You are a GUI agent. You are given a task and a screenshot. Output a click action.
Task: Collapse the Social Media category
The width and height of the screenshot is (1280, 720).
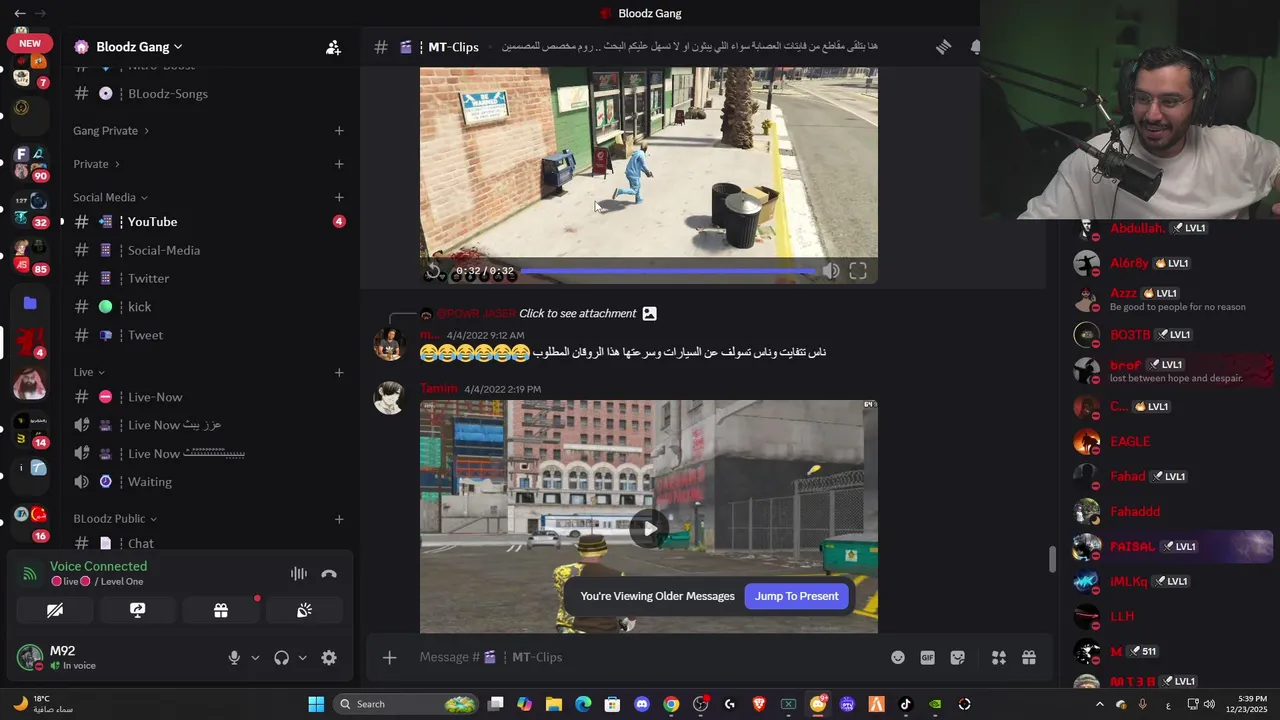tap(110, 197)
